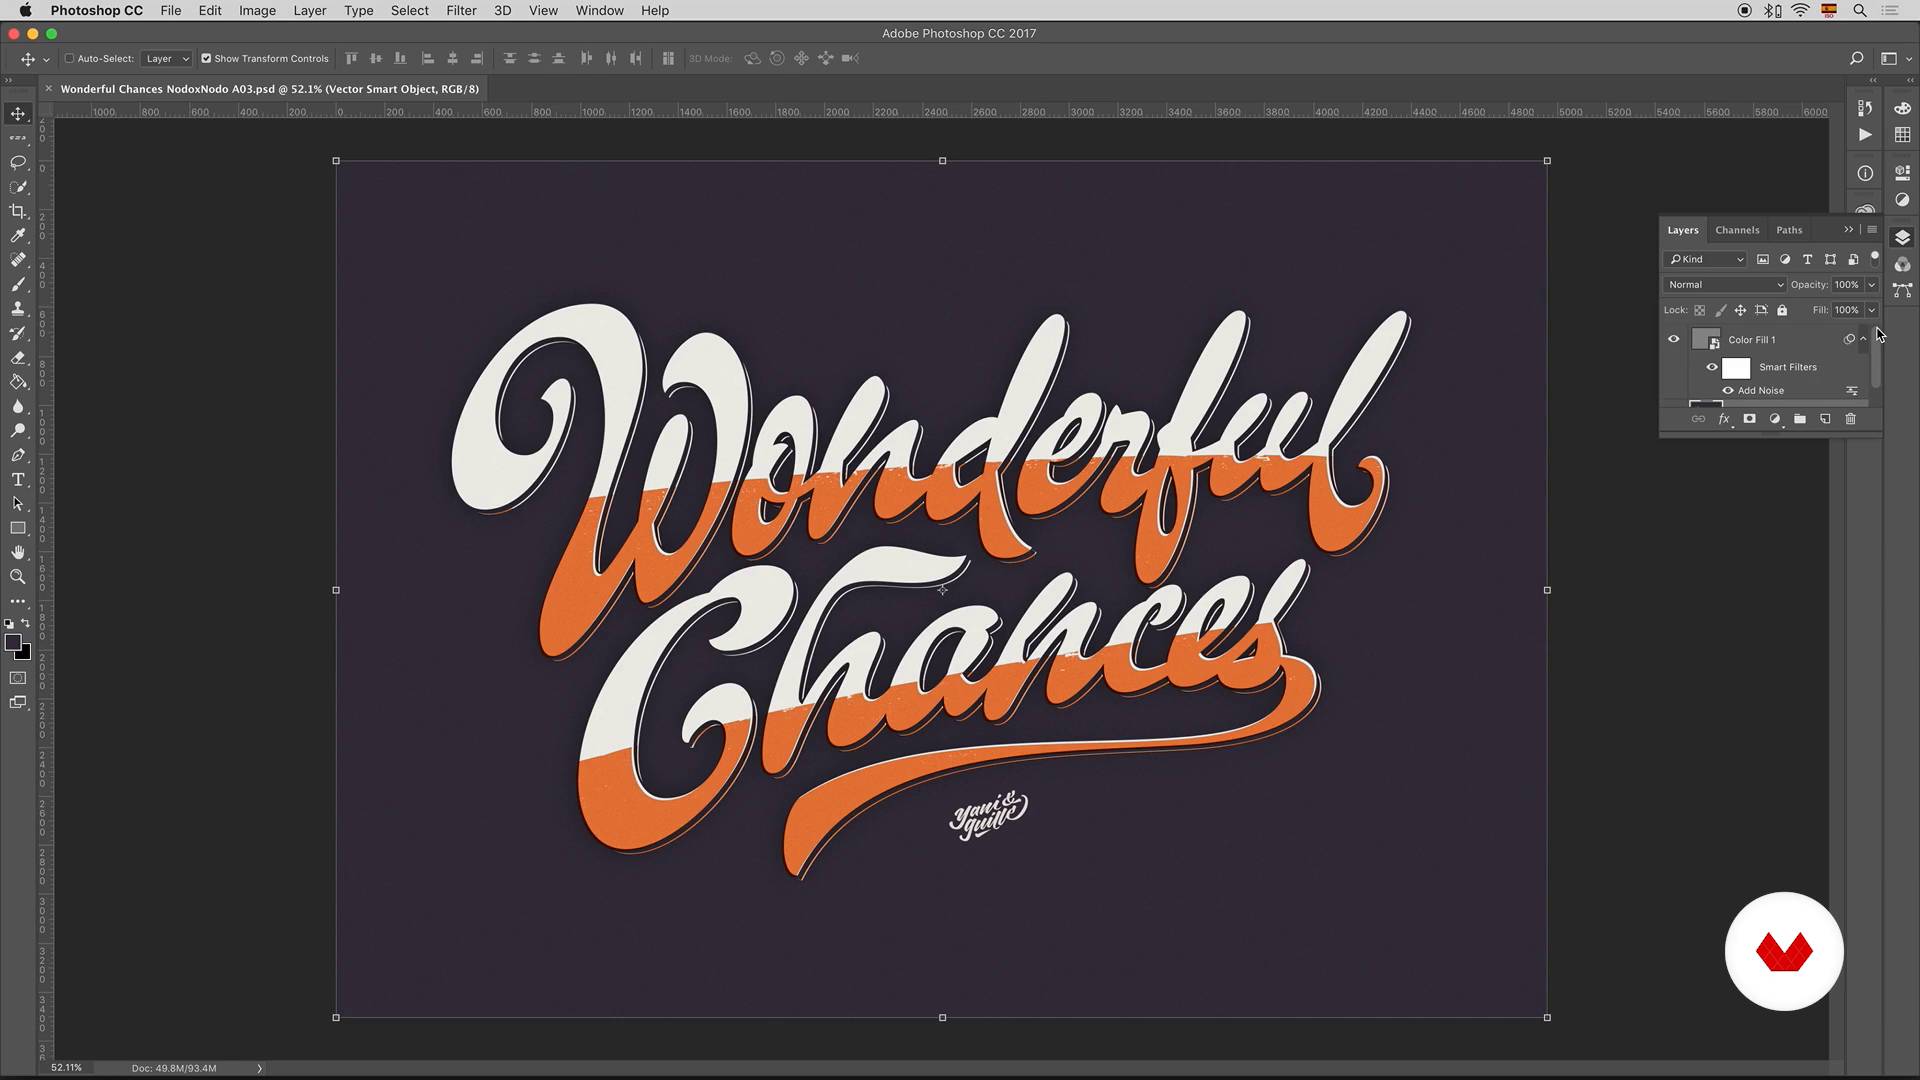
Task: Select the Spot Healing Brush tool
Action: (18, 260)
